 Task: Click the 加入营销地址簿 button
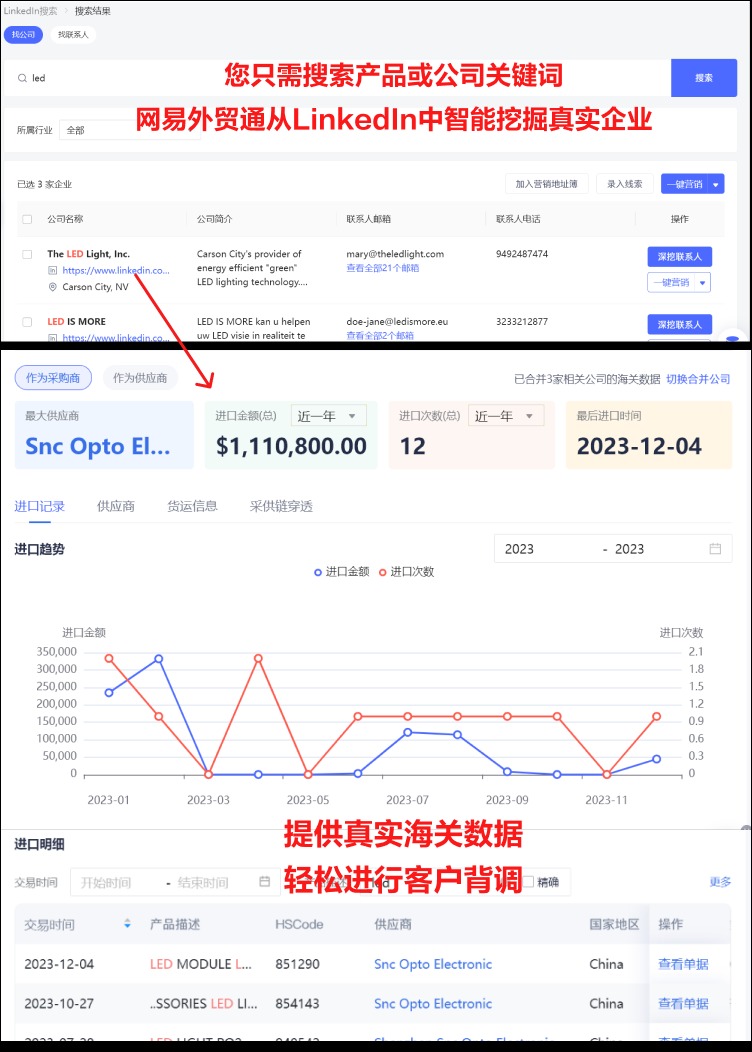[546, 185]
